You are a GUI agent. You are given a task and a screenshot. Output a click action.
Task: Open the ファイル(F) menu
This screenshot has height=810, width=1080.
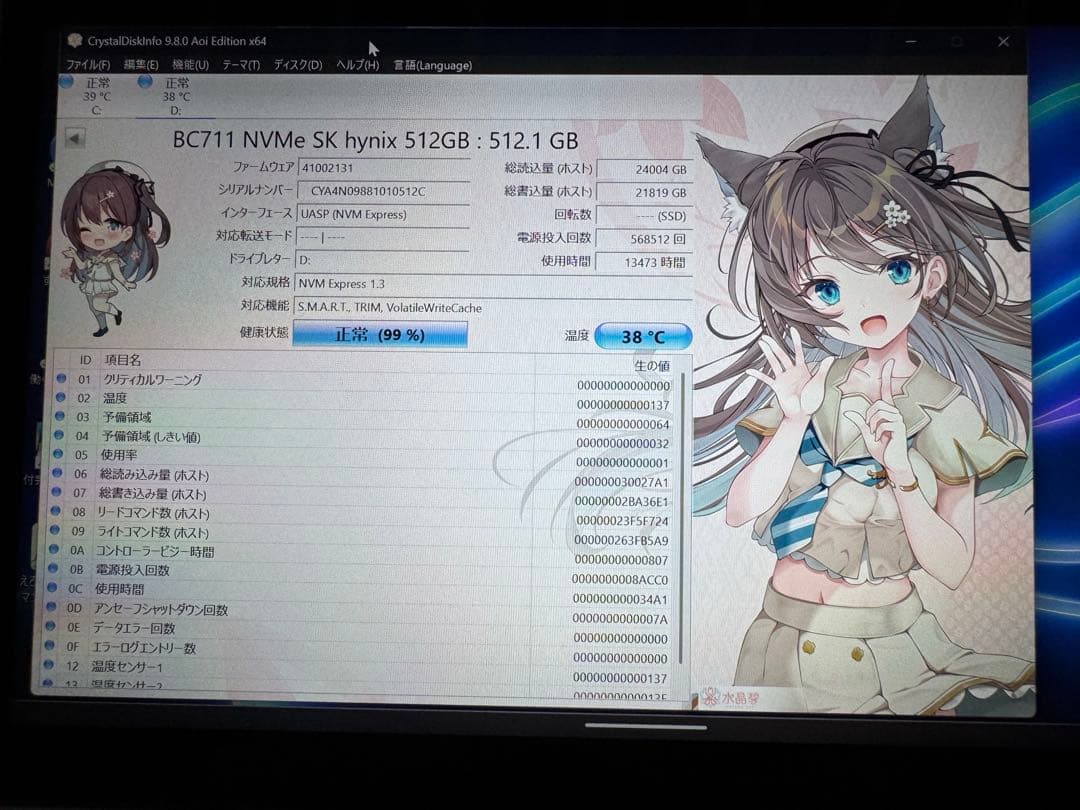coord(88,65)
